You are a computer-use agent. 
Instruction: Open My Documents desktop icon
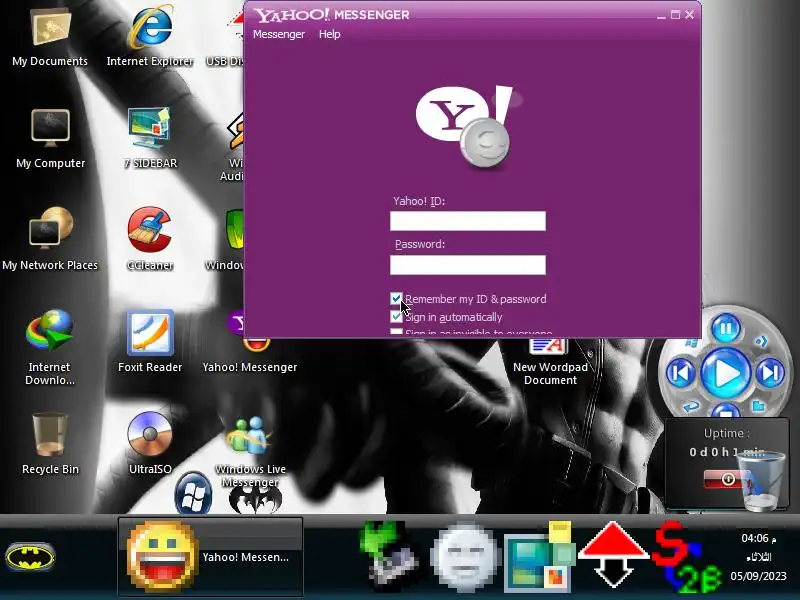(x=50, y=36)
